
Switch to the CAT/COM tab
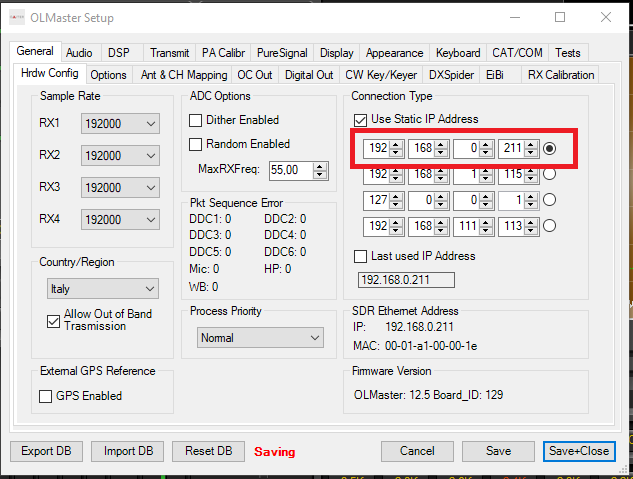pyautogui.click(x=517, y=53)
